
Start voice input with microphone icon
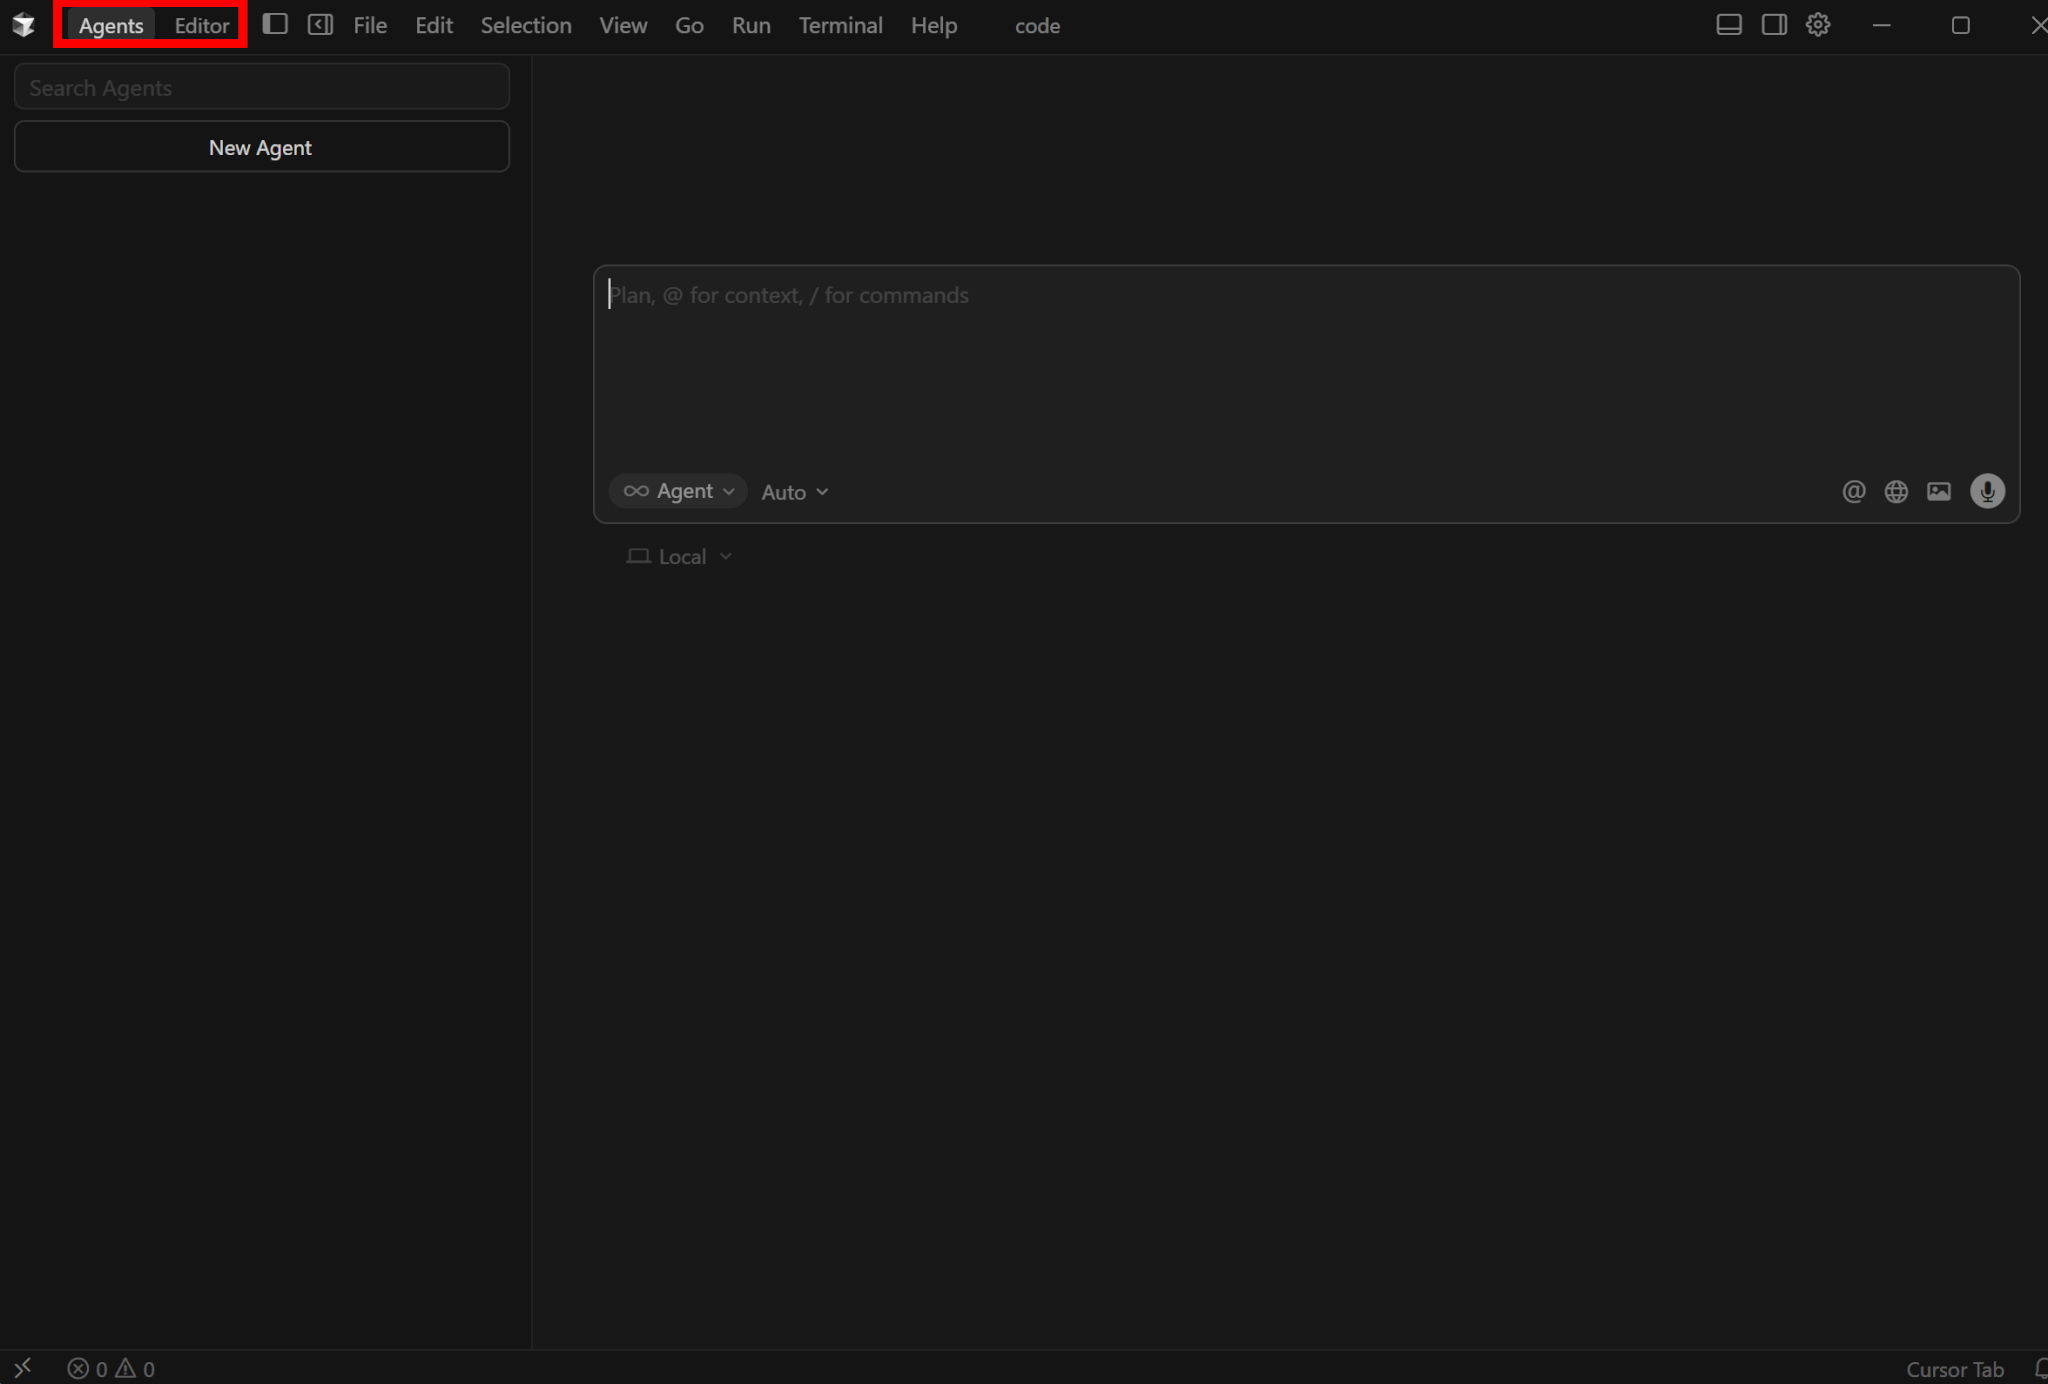pos(1987,491)
